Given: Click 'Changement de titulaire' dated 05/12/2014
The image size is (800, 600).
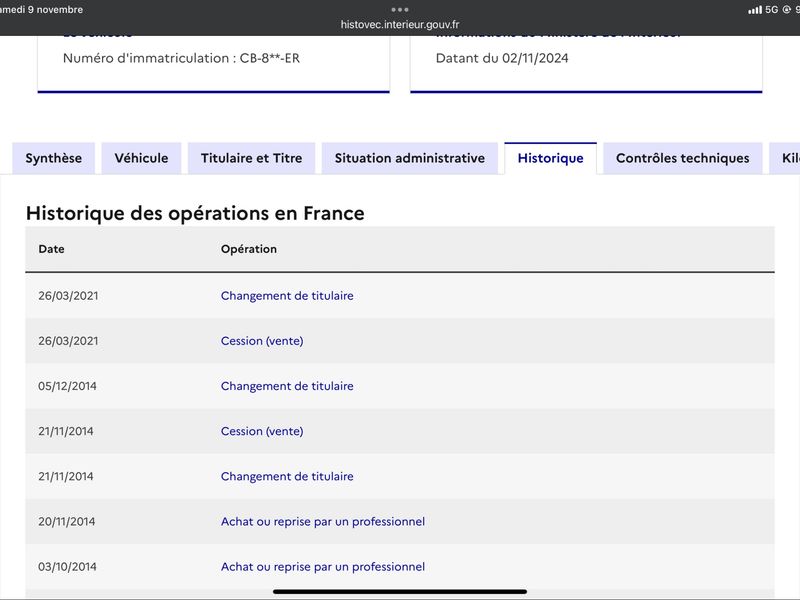Looking at the screenshot, I should click(287, 386).
